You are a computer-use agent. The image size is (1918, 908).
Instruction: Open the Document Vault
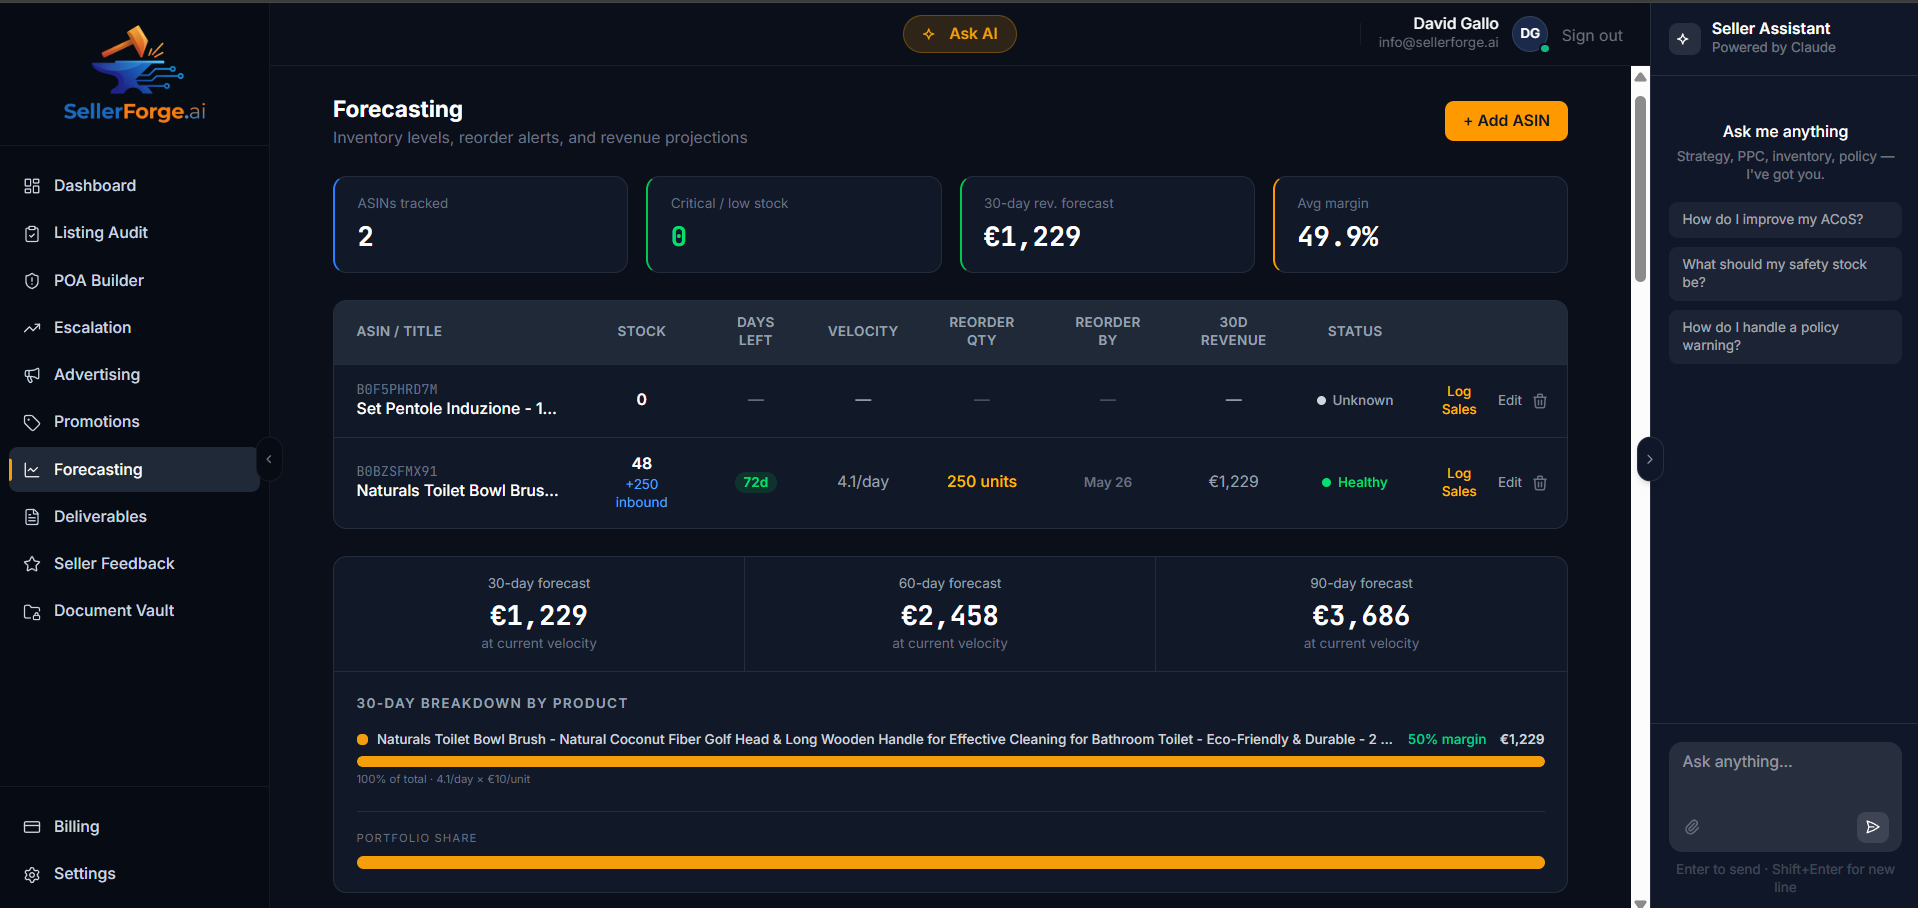point(114,610)
